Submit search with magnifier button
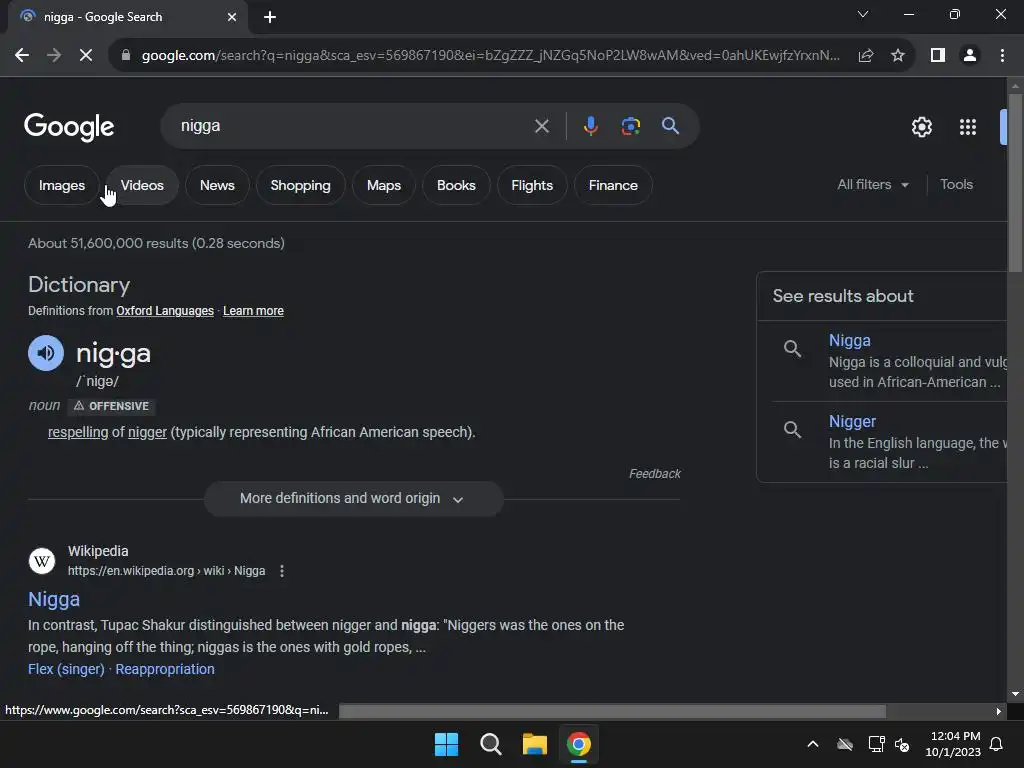 click(670, 125)
